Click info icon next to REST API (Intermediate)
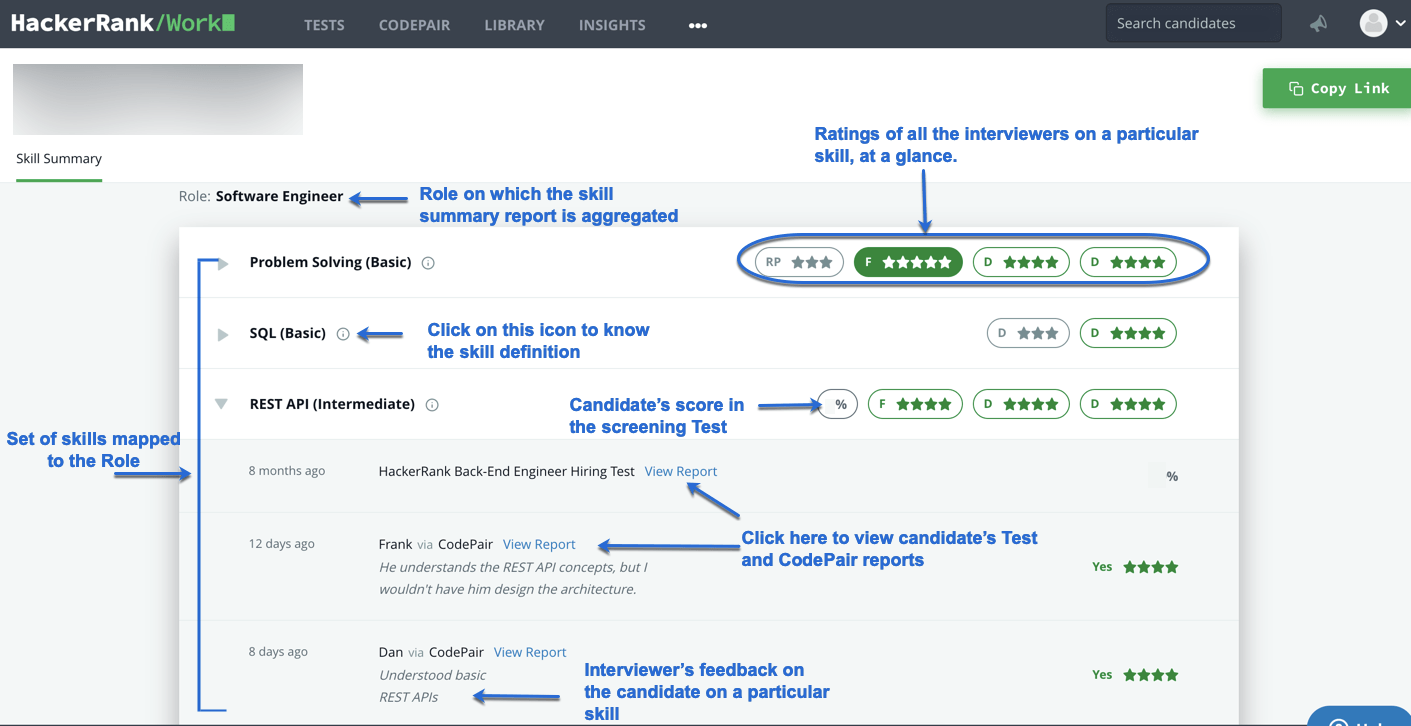 coord(432,405)
